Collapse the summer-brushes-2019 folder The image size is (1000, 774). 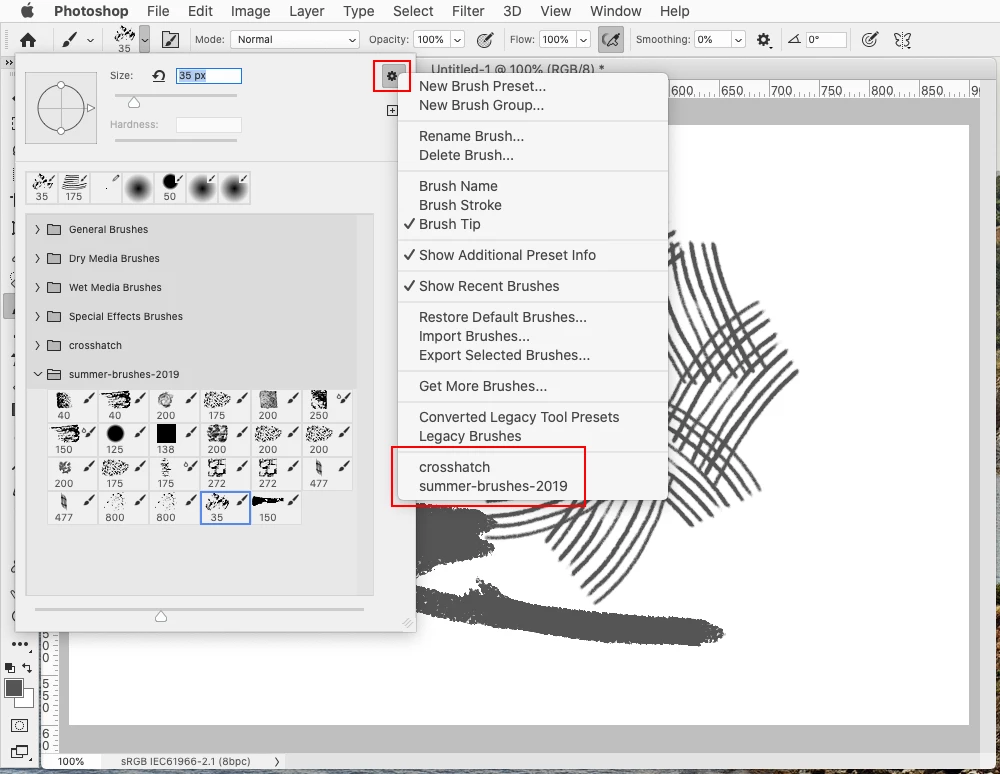pos(37,374)
